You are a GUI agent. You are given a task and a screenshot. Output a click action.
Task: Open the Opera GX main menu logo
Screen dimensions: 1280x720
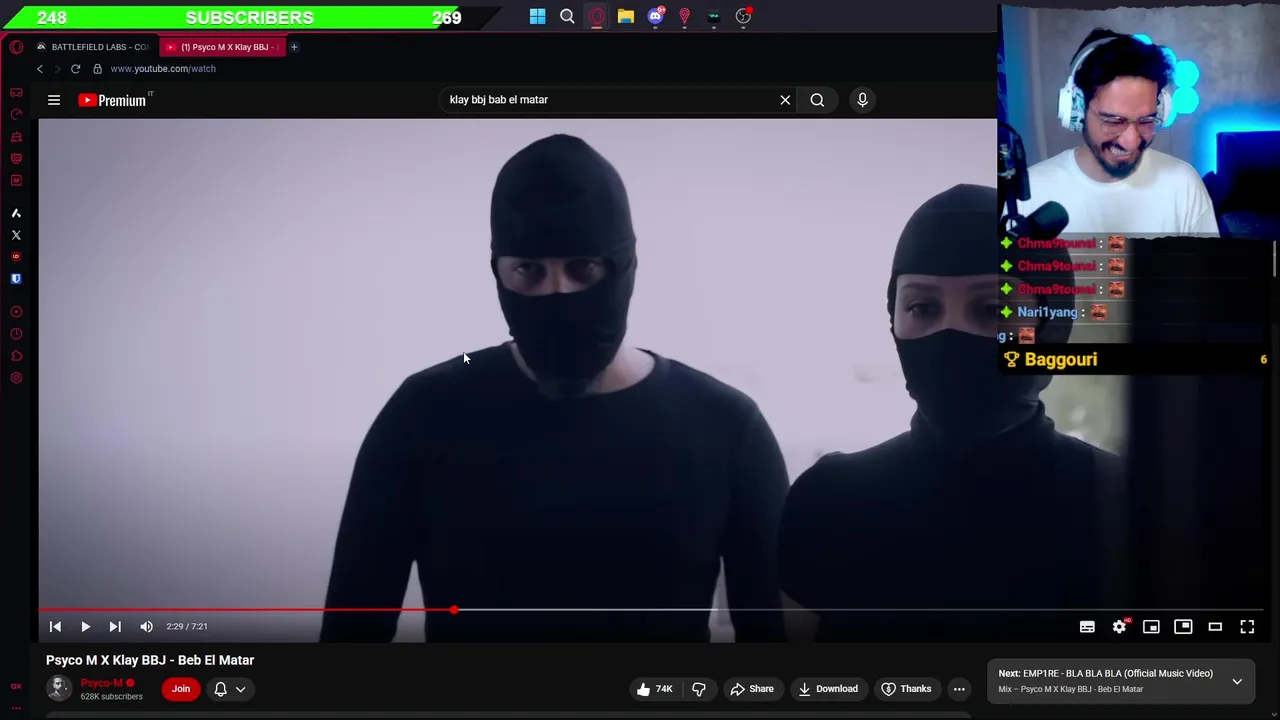coord(16,47)
